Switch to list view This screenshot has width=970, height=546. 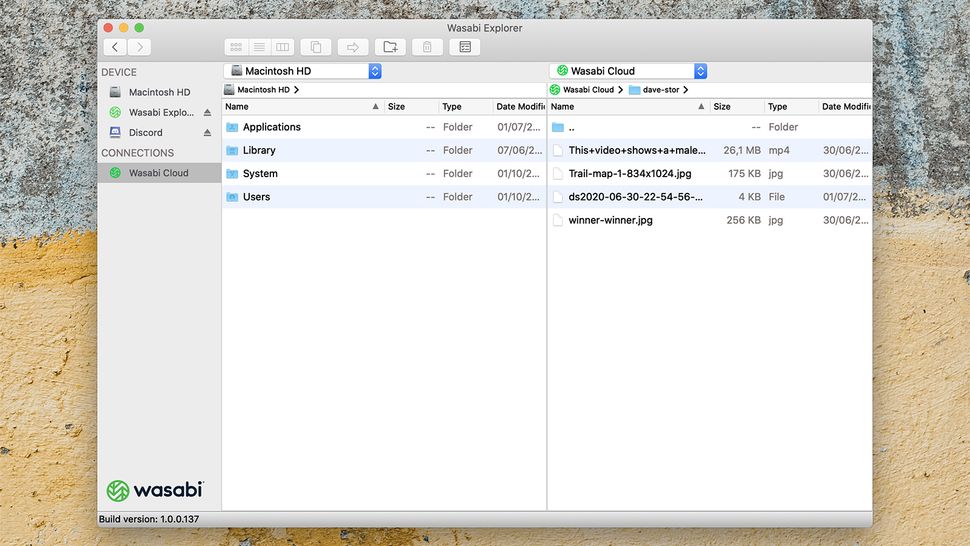259,47
